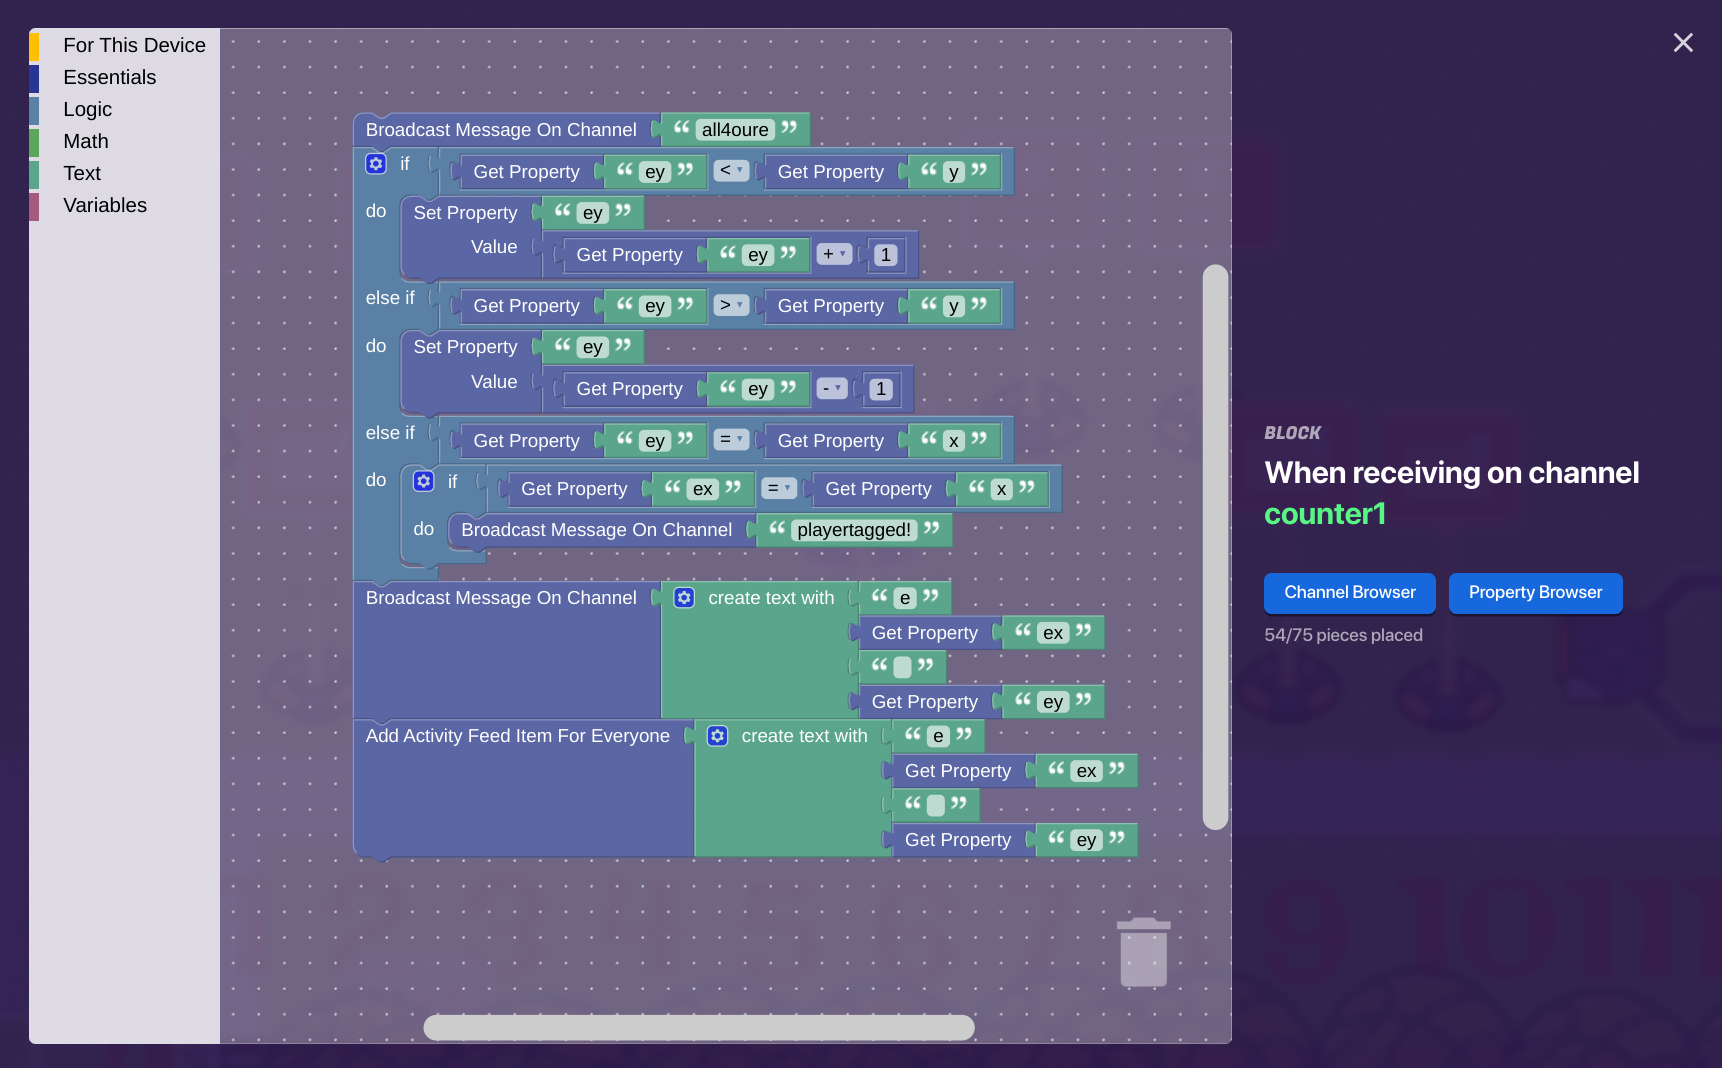Open the Property Browser

tap(1535, 592)
